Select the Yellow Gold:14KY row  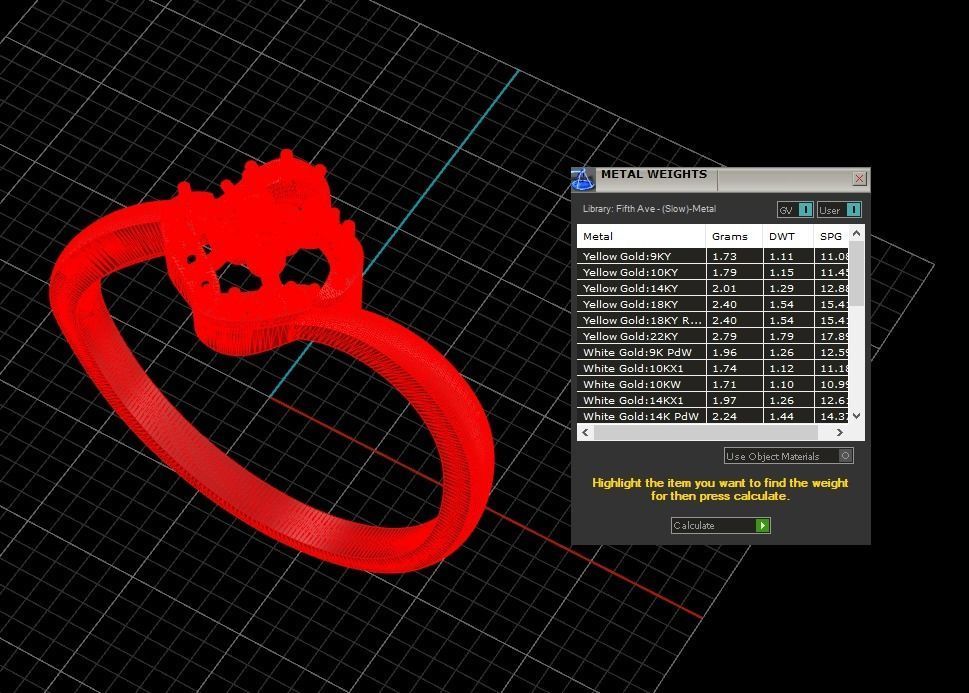click(713, 288)
